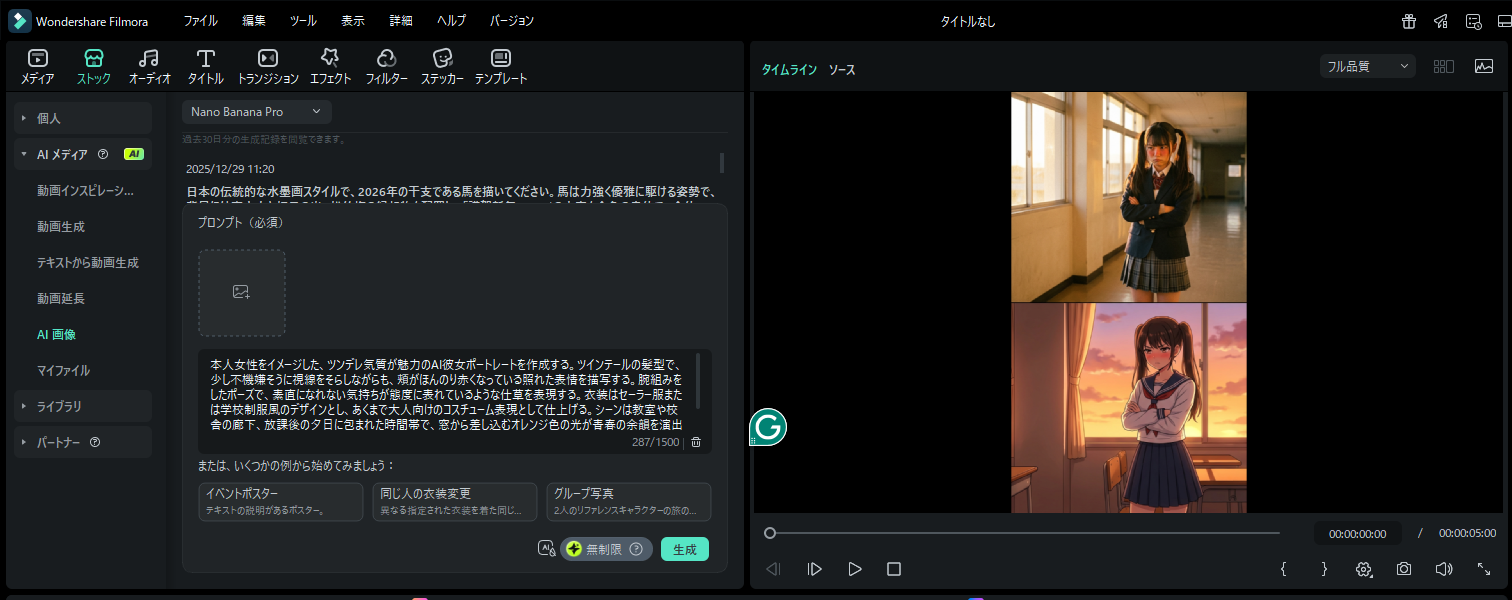Toggle fullscreen preview mode

(x=1484, y=569)
